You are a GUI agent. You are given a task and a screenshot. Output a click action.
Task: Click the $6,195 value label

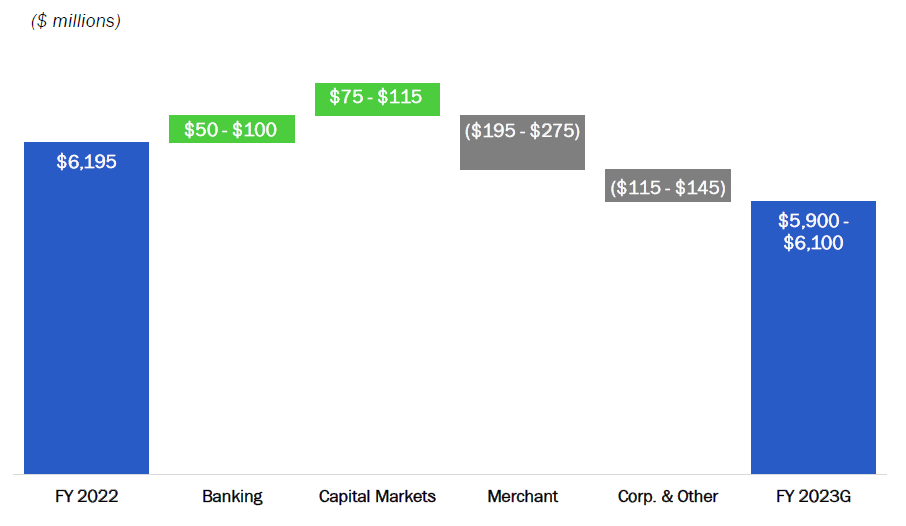pos(86,161)
